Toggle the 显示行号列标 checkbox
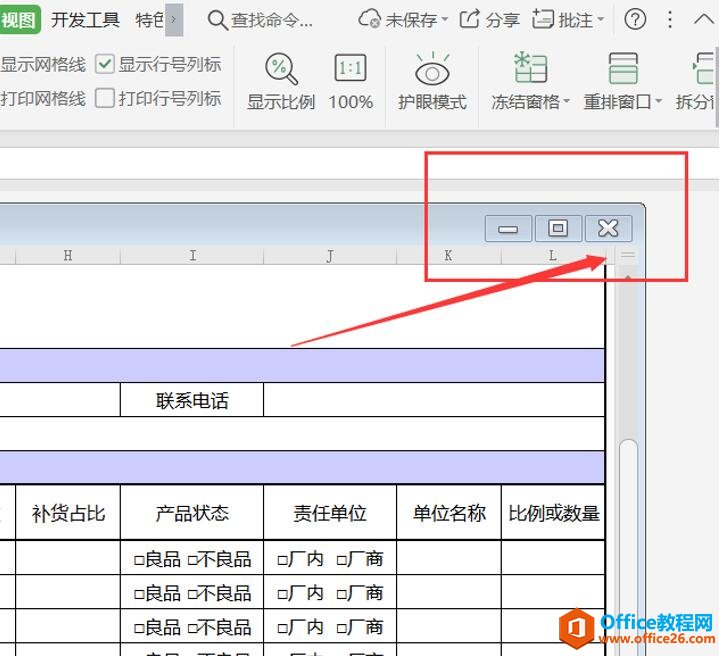Image resolution: width=722 pixels, height=656 pixels. (105, 64)
